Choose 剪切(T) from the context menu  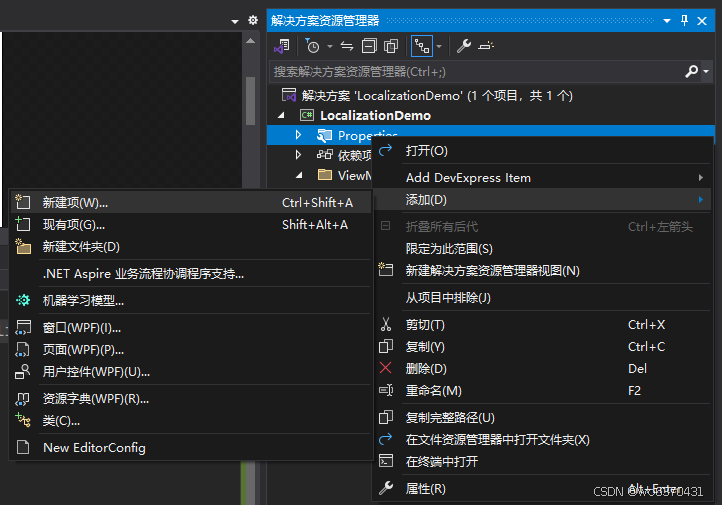[x=541, y=325]
